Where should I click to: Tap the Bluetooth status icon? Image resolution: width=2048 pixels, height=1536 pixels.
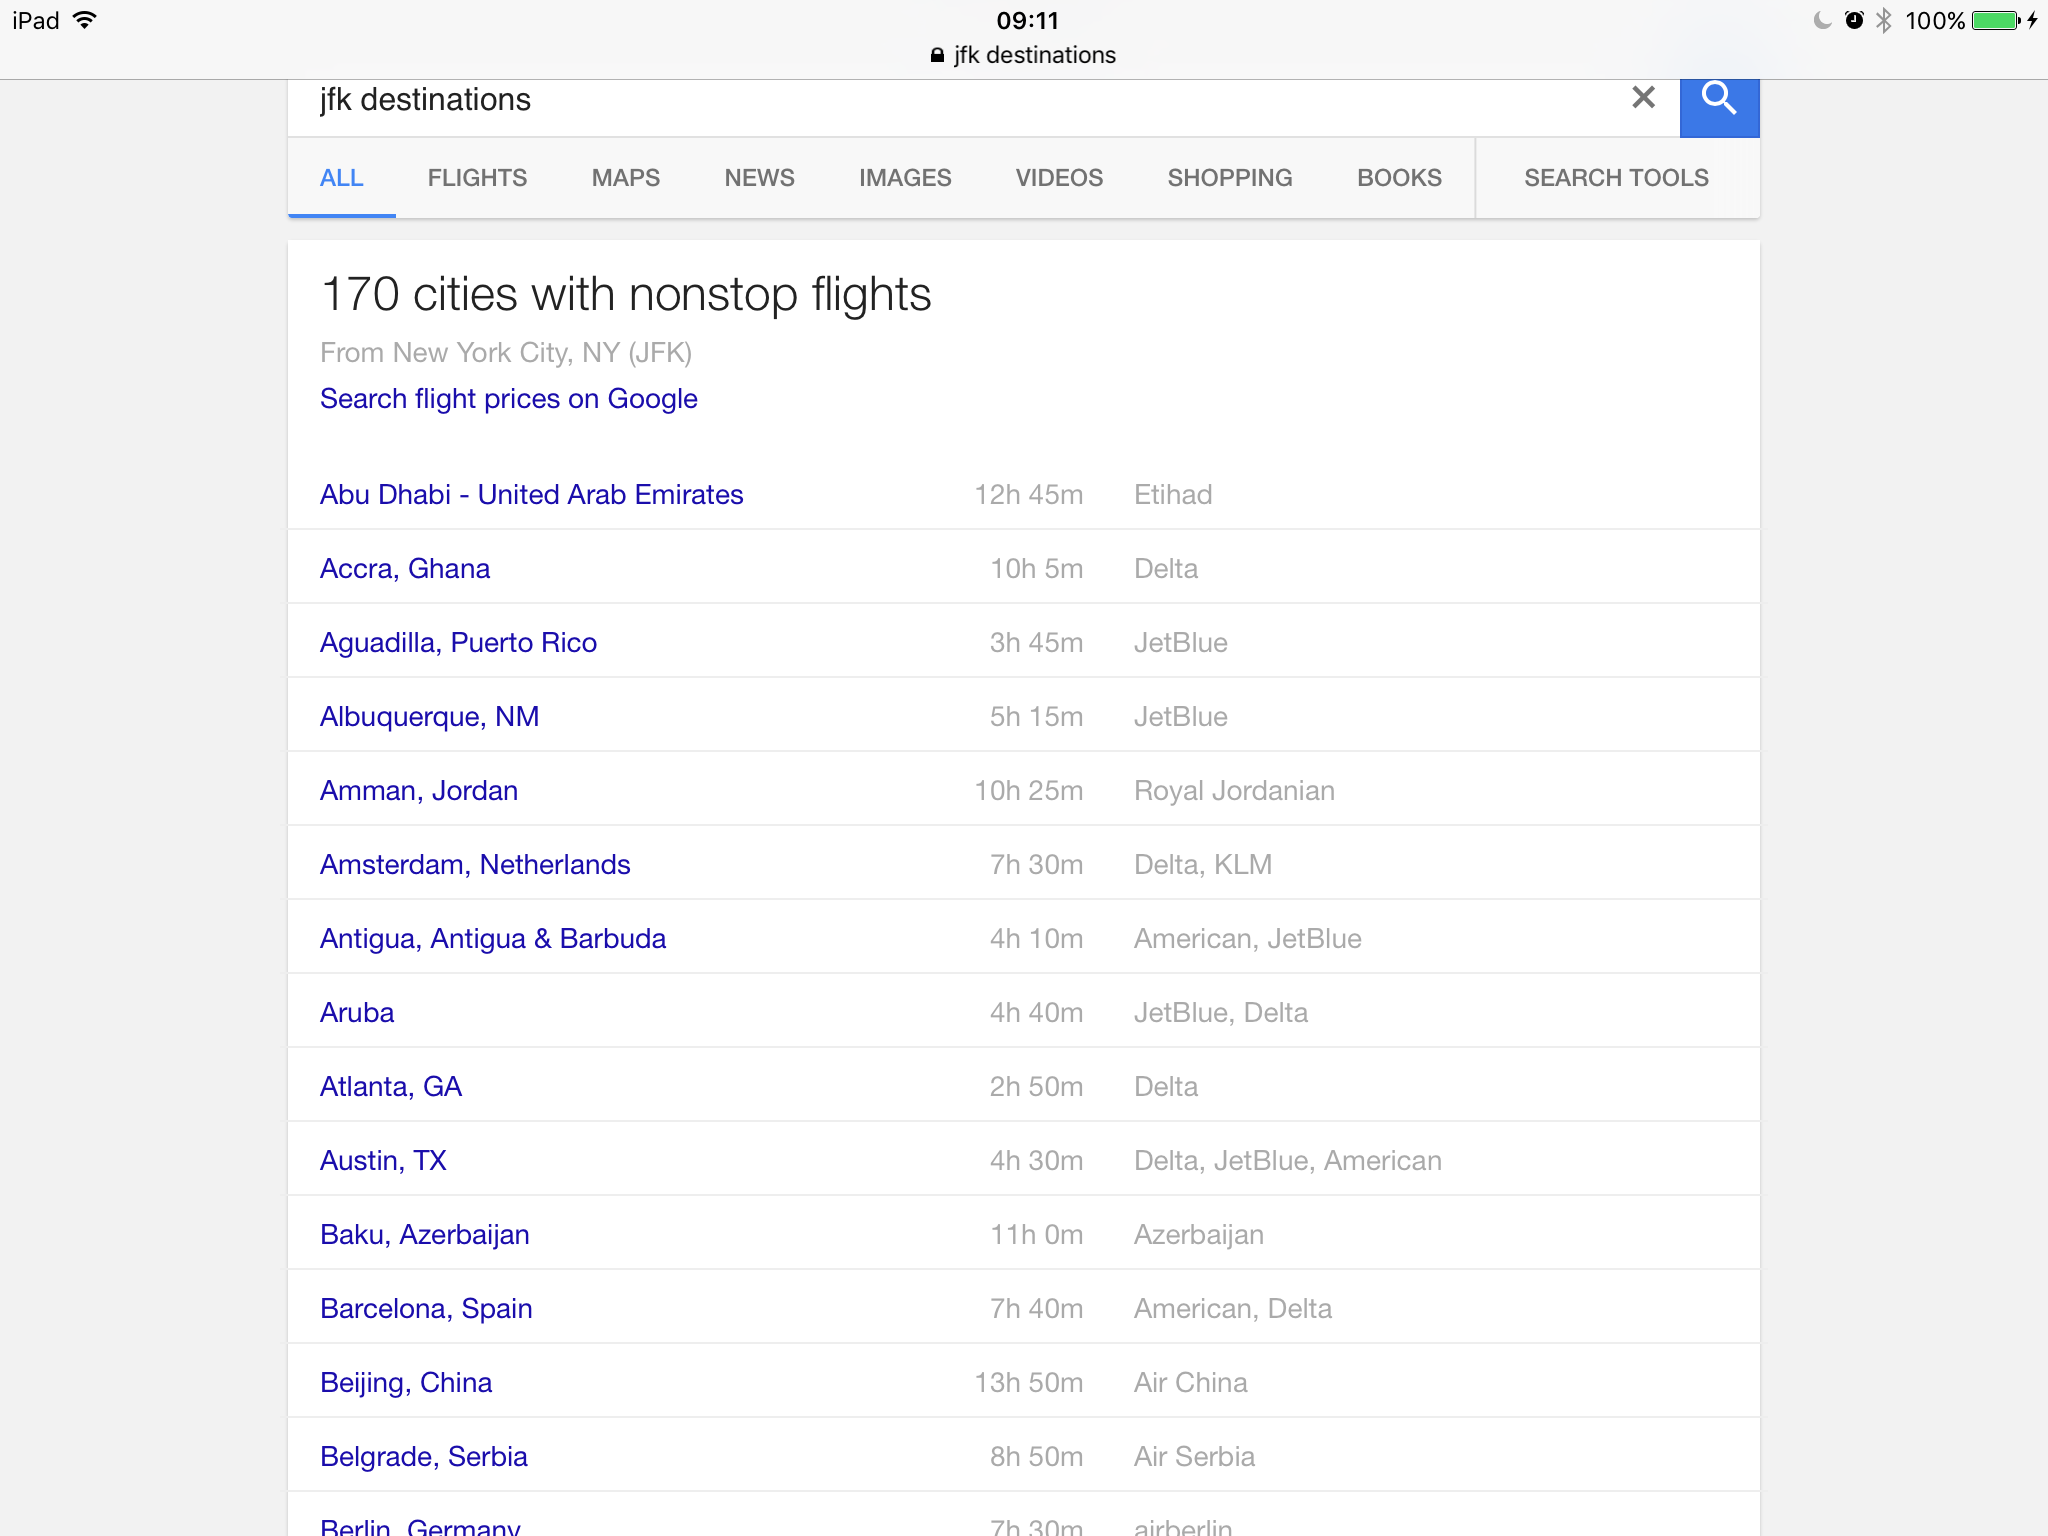1884,21
